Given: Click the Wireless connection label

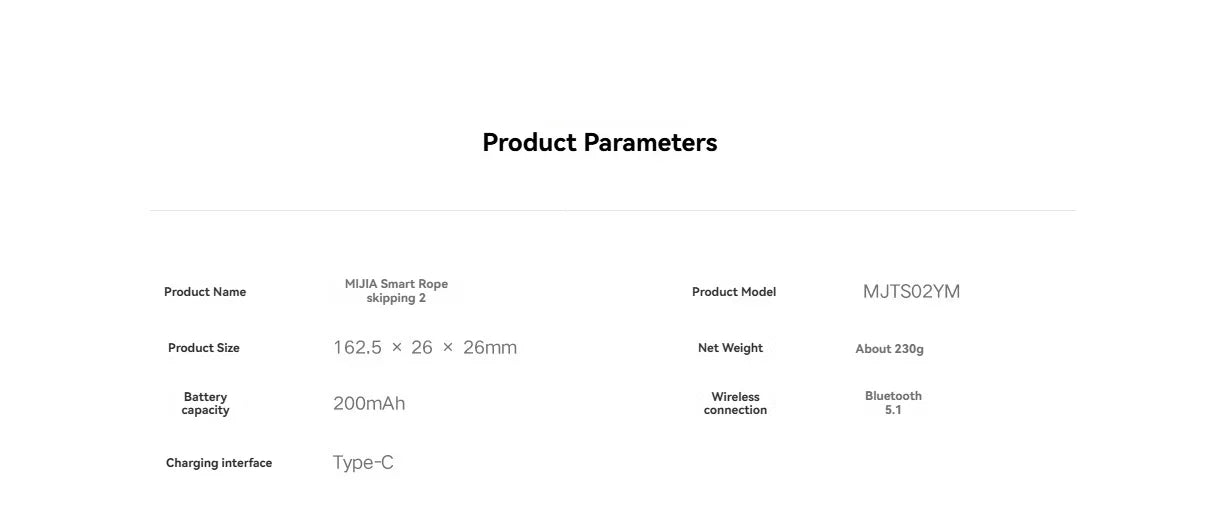Looking at the screenshot, I should click(x=735, y=403).
